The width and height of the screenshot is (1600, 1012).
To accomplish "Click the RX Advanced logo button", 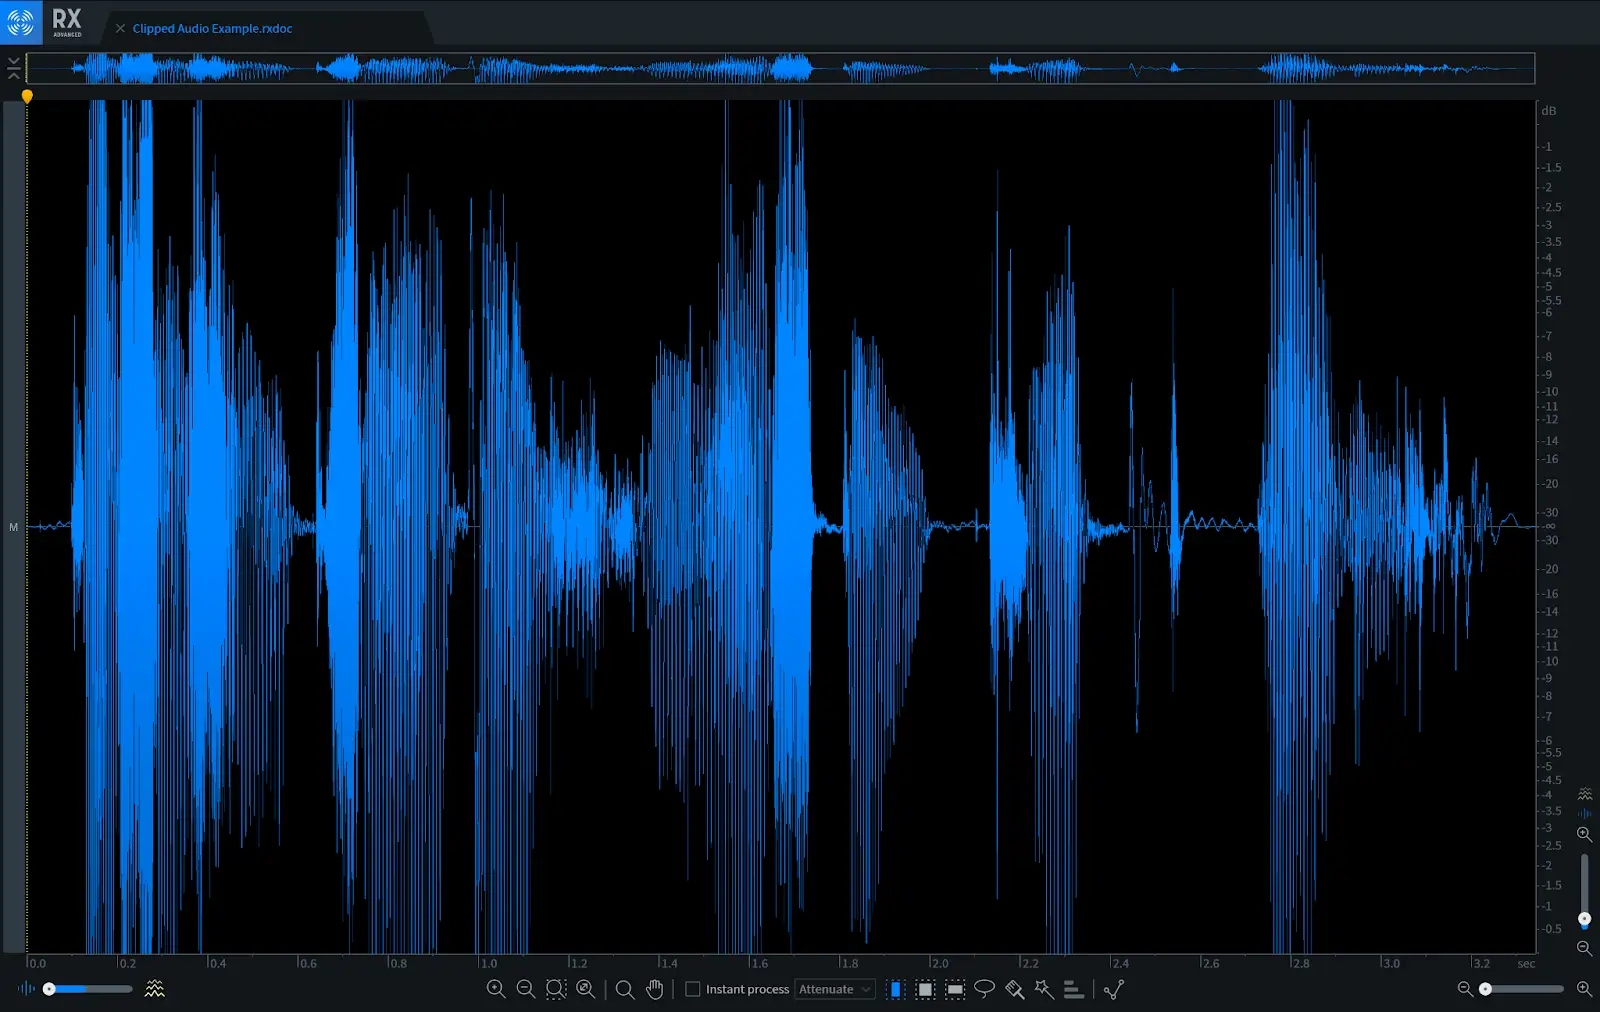I will (21, 21).
